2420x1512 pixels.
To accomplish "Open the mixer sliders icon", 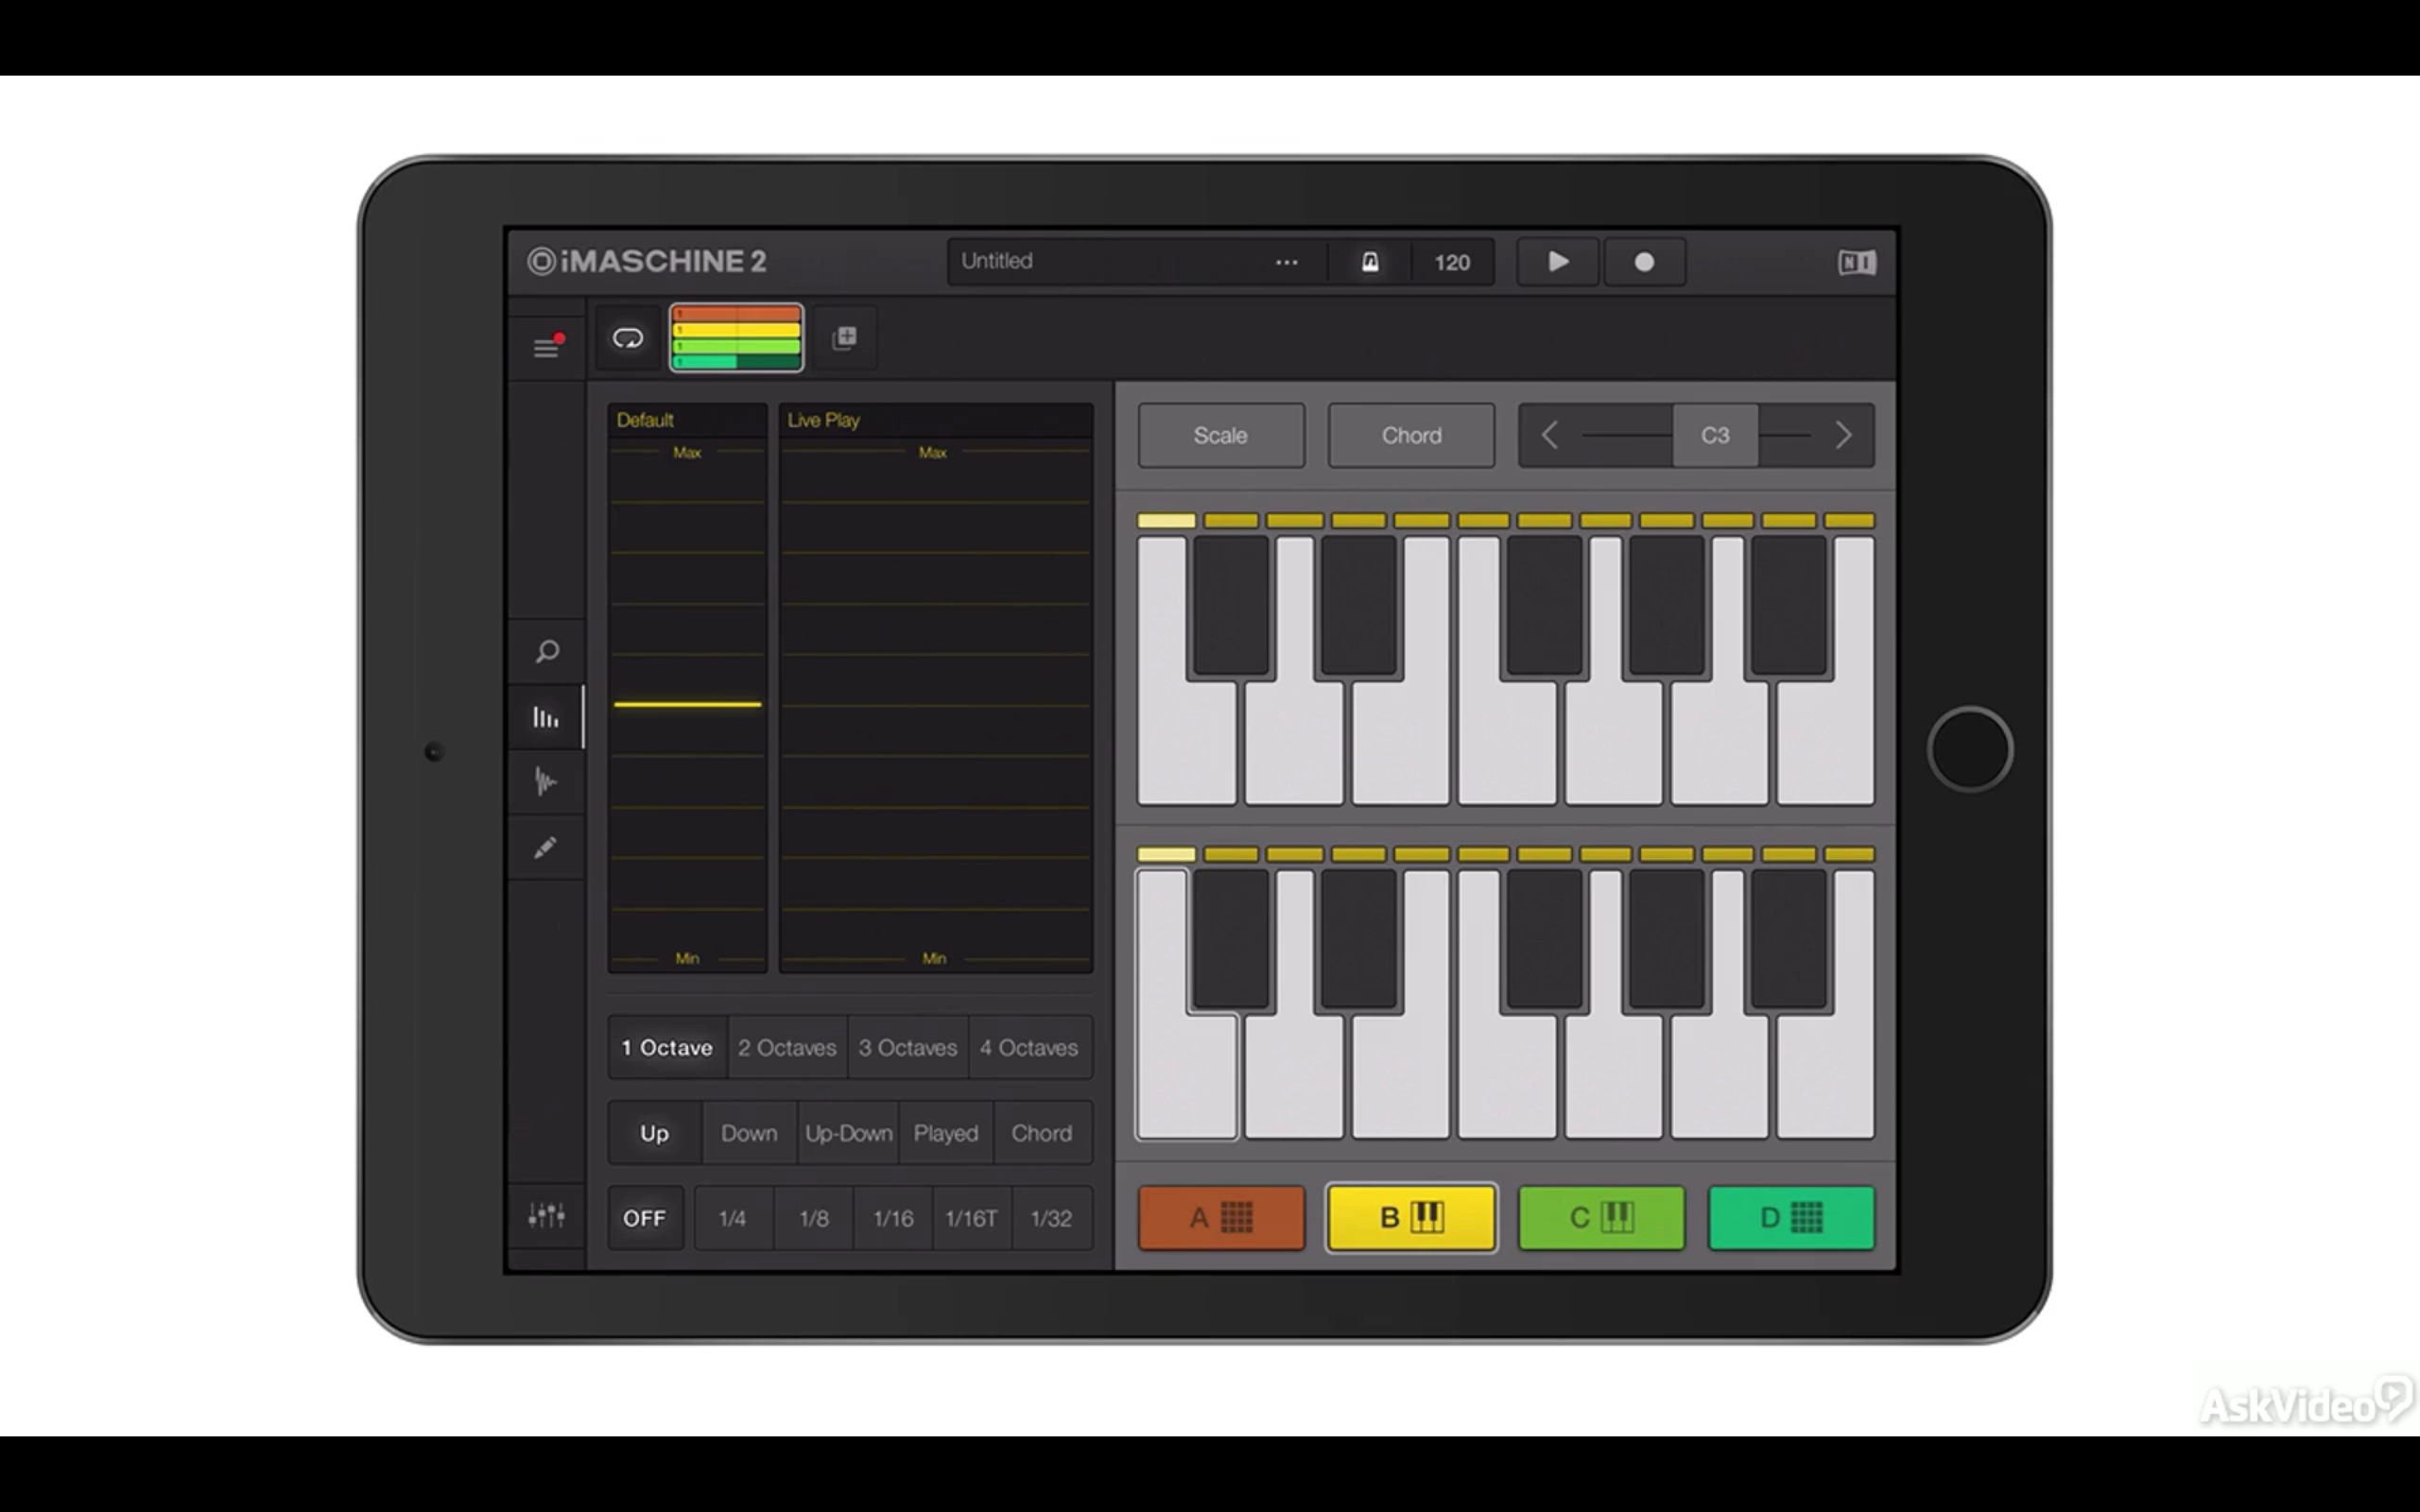I will click(546, 1216).
